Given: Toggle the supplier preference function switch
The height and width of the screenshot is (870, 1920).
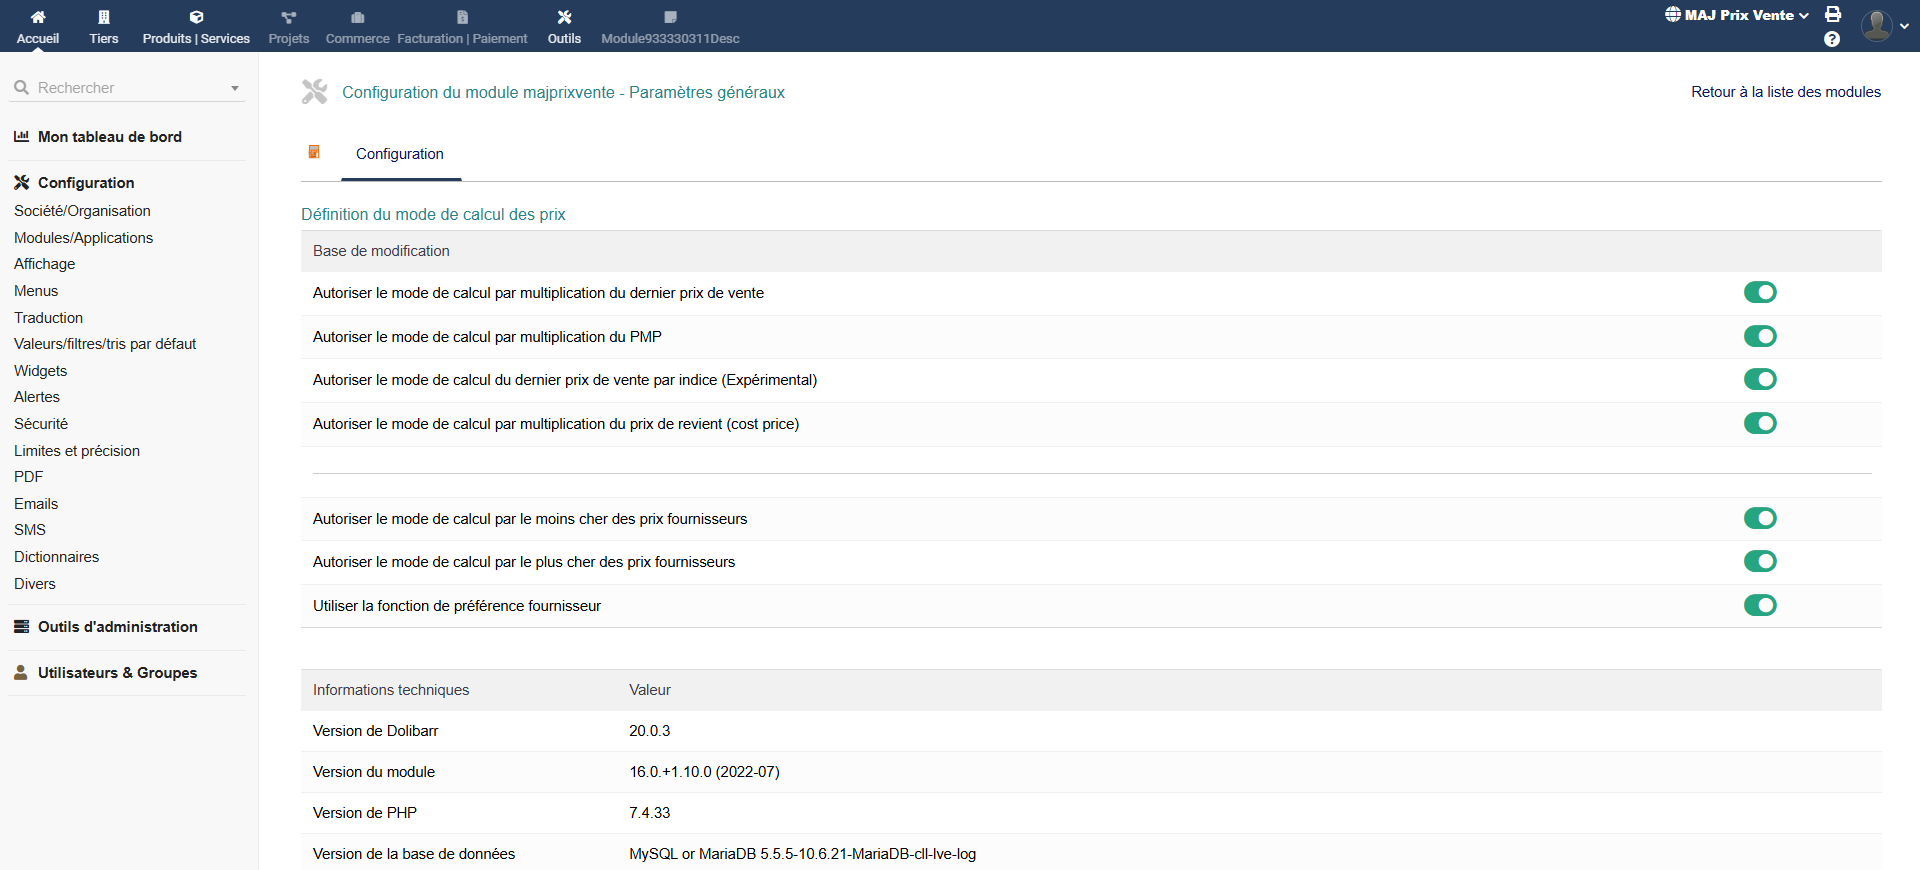Looking at the screenshot, I should coord(1760,605).
